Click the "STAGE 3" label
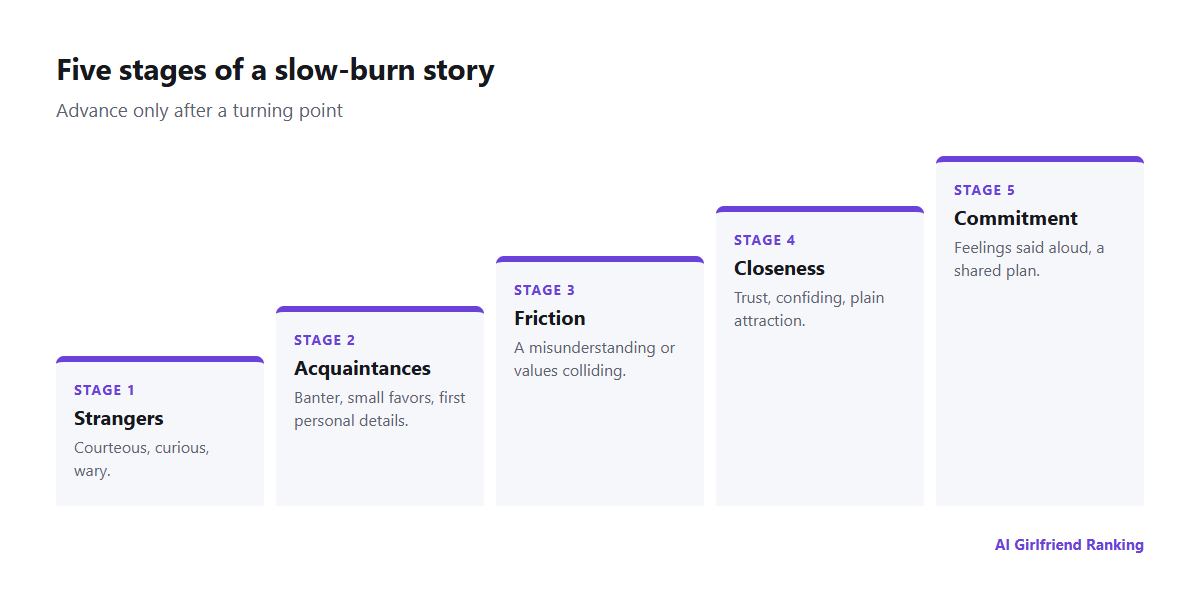The width and height of the screenshot is (1200, 595). [545, 290]
